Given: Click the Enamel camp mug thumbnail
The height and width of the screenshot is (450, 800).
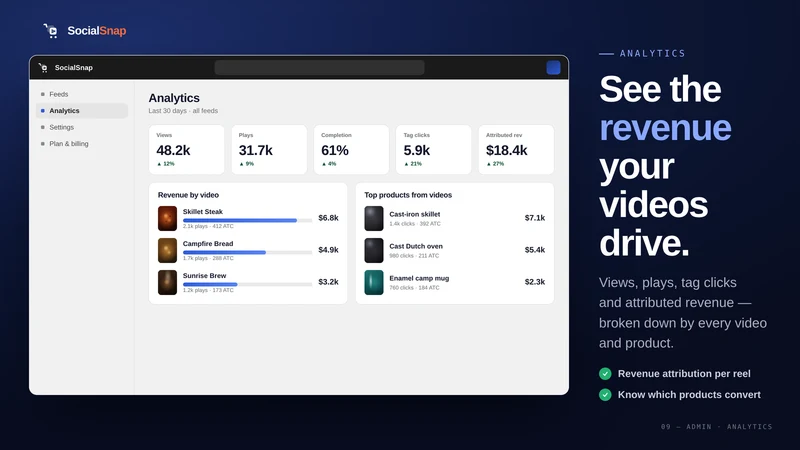Looking at the screenshot, I should 373,282.
